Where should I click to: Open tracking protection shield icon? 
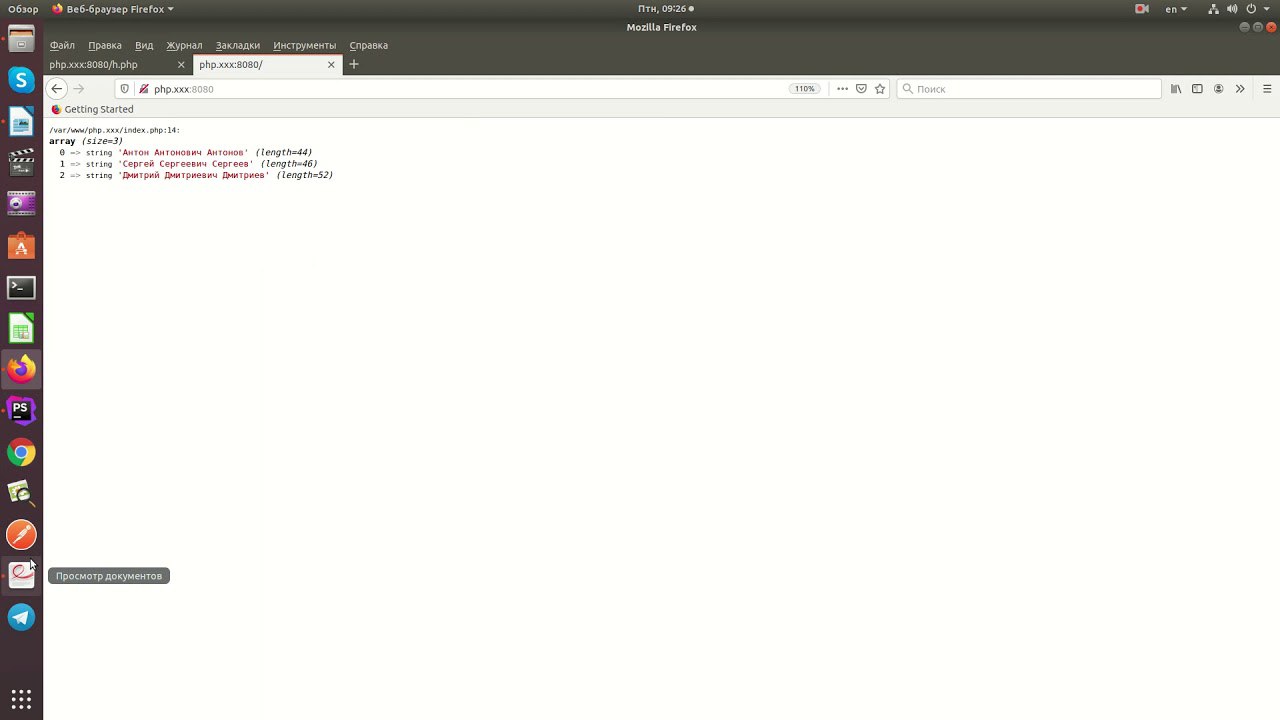tap(125, 89)
